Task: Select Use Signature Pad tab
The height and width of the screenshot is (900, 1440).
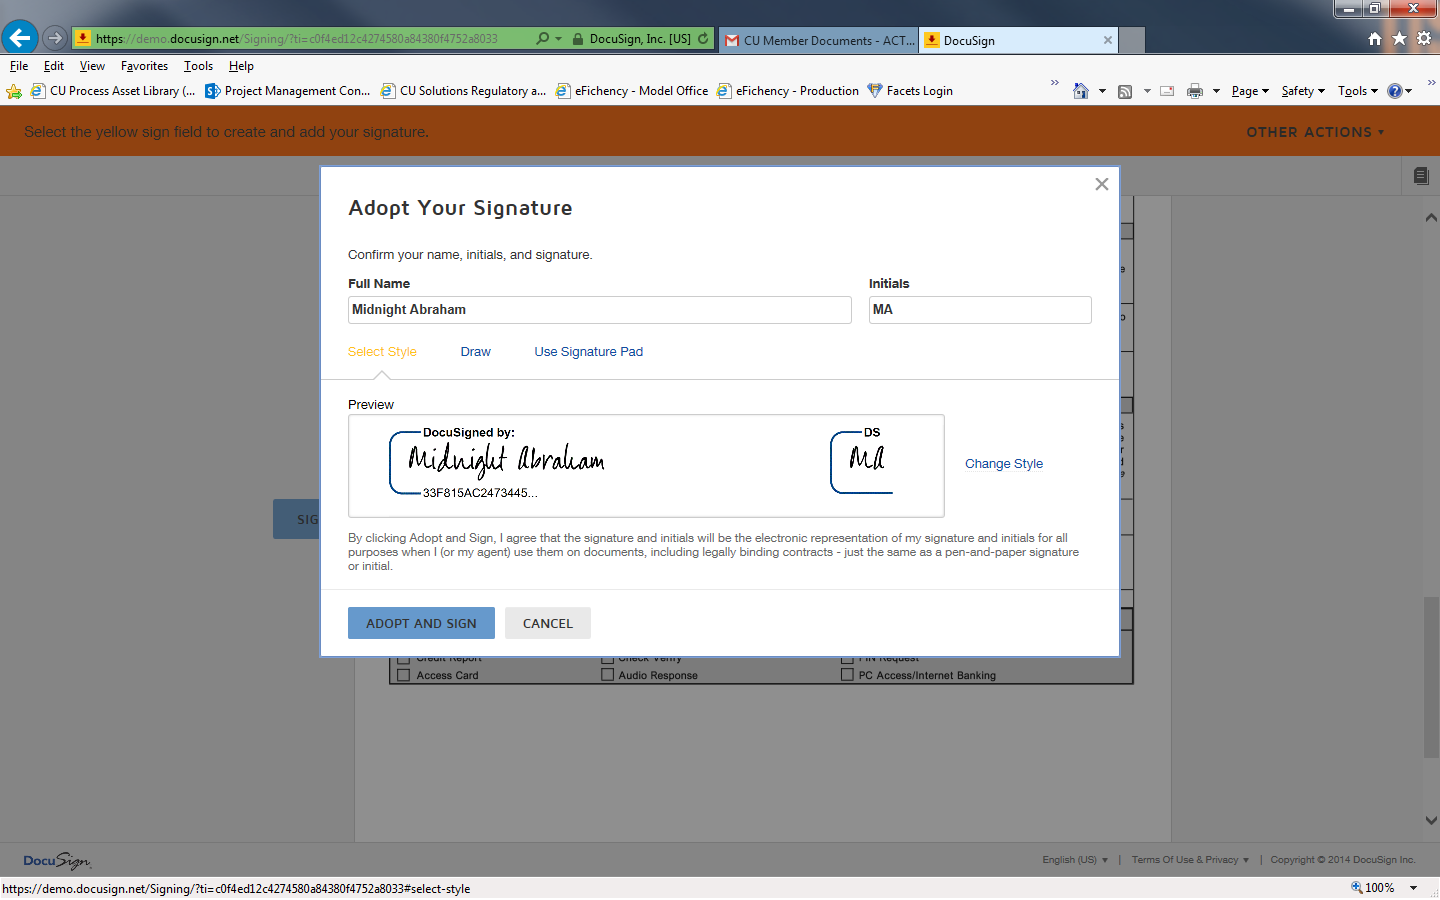Action: [x=589, y=352]
